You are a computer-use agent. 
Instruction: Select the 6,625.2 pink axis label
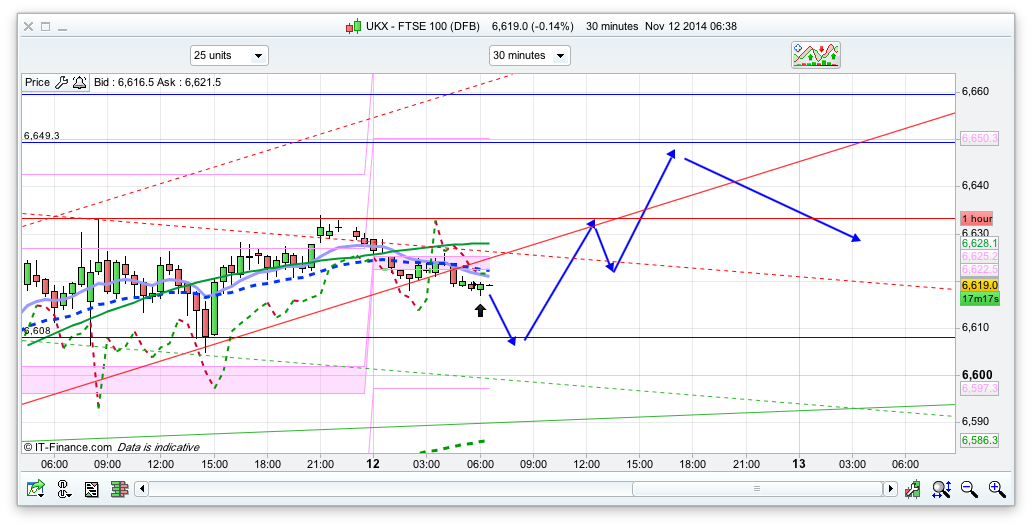pos(980,256)
